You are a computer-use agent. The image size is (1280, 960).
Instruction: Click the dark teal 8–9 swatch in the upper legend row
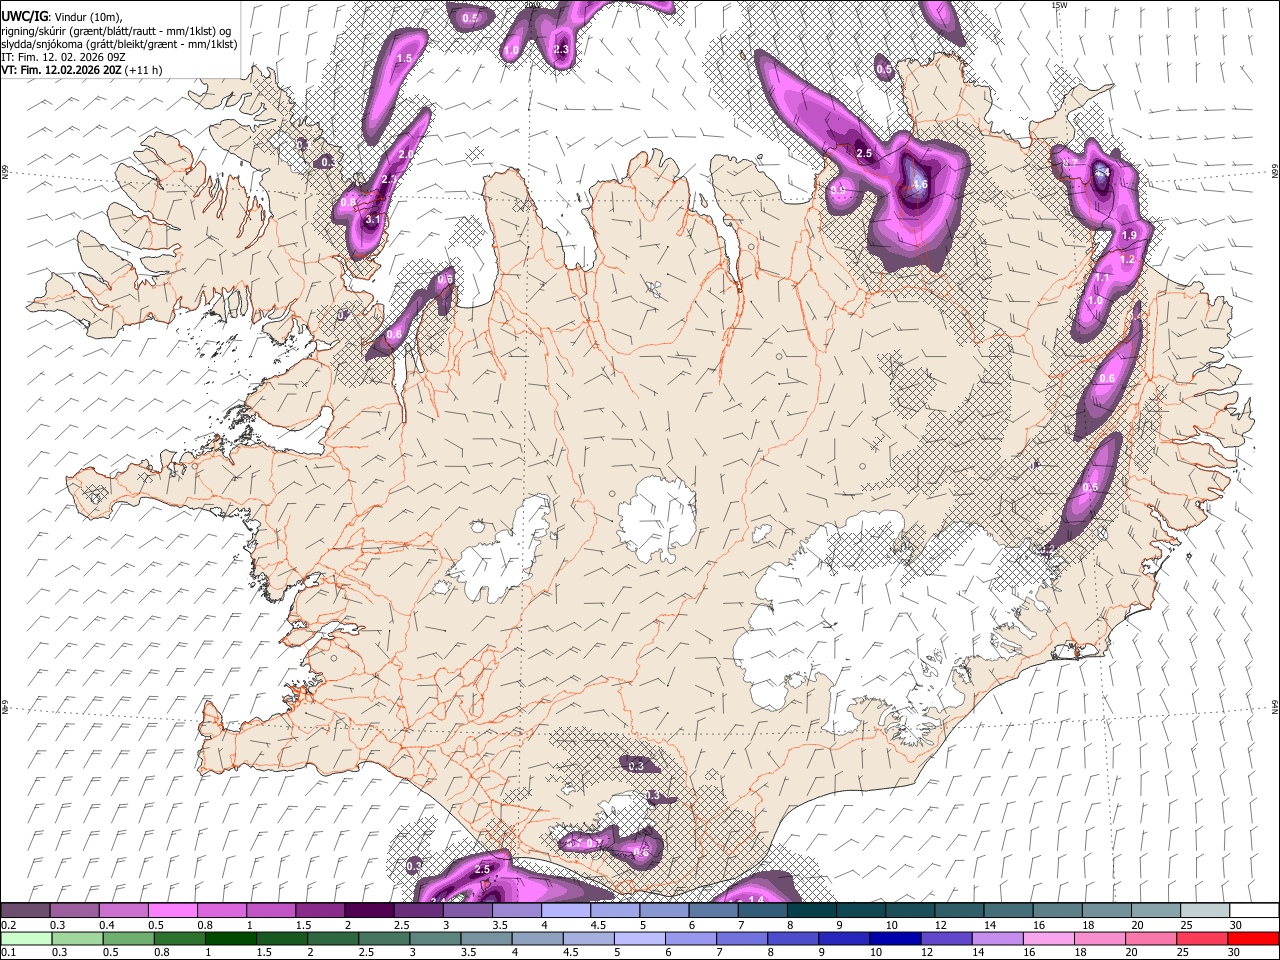[x=811, y=910]
